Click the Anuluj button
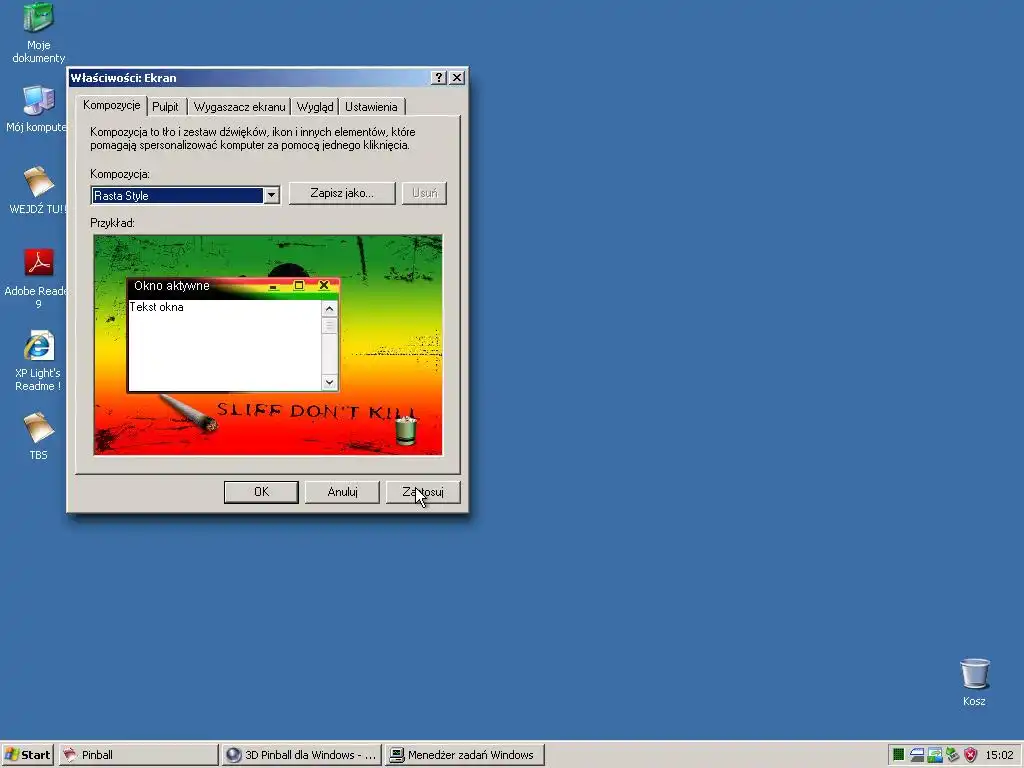 (x=342, y=492)
